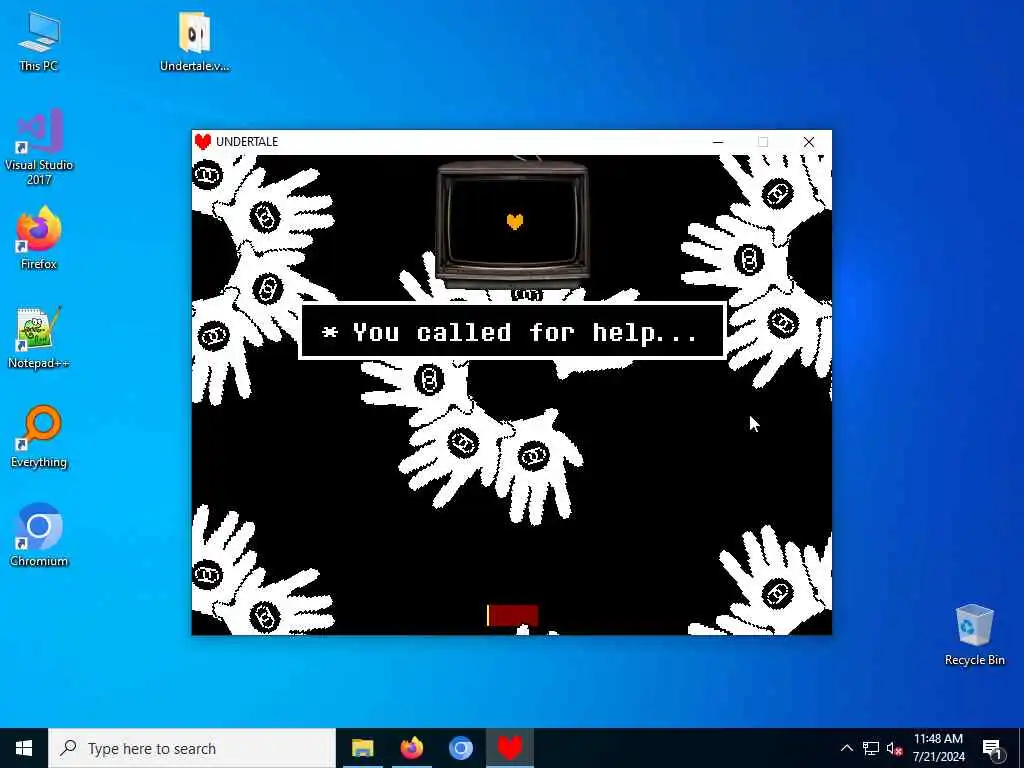The image size is (1024, 768).
Task: Open the notification center icon
Action: click(992, 748)
